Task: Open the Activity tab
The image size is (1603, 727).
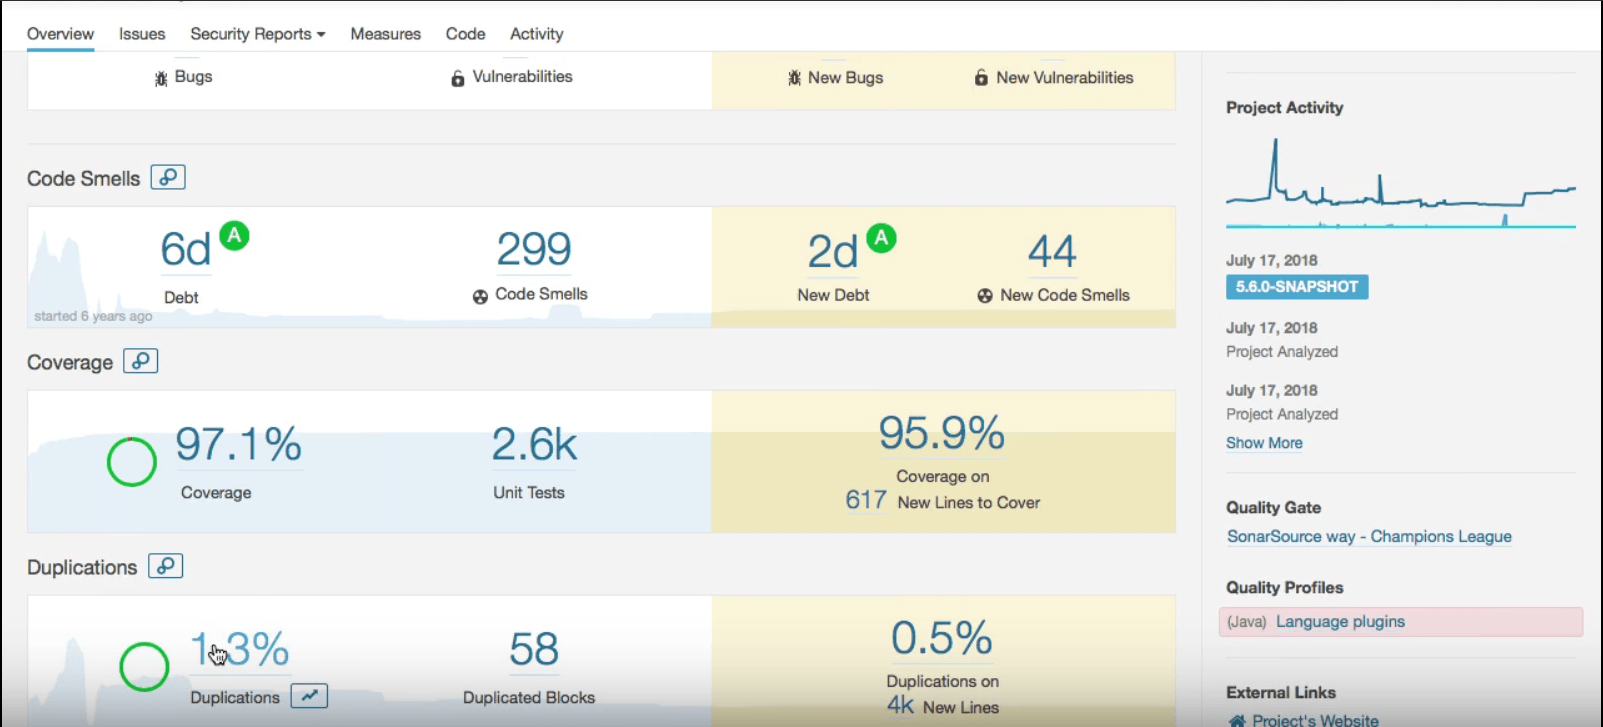Action: 536,34
